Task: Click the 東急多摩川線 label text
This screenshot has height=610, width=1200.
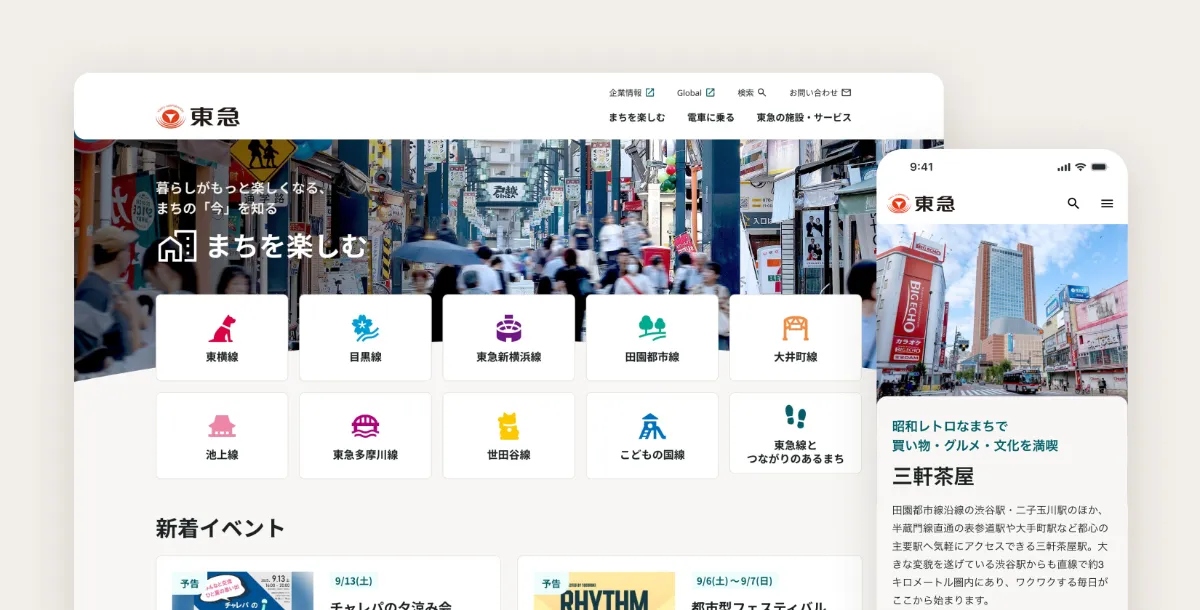Action: 365,455
